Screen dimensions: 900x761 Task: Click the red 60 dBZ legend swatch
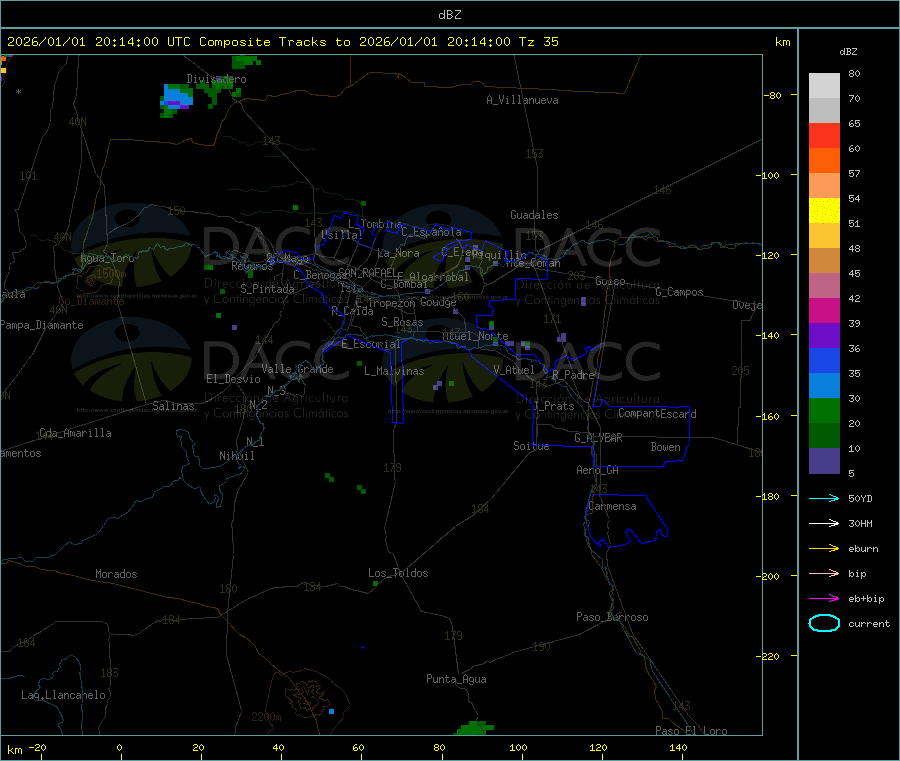824,135
